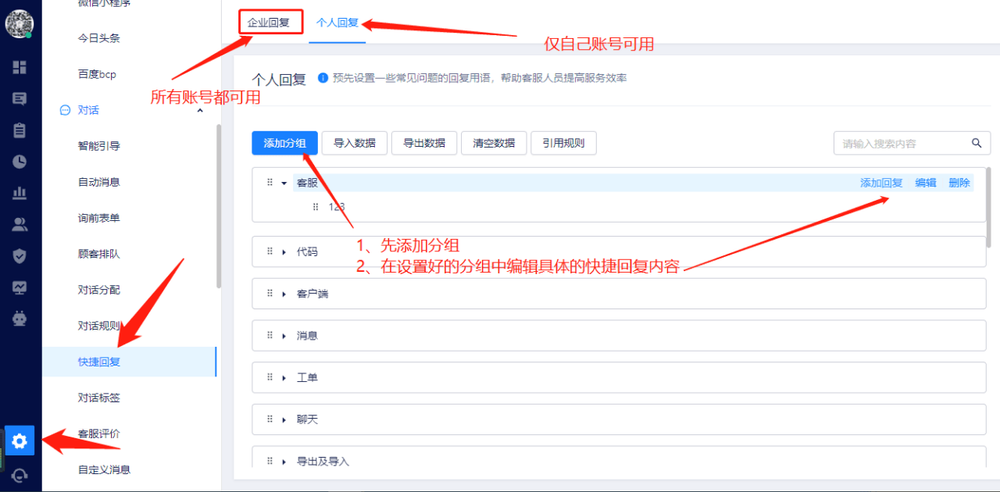
Task: Expand the 代码 group
Action: (x=284, y=252)
